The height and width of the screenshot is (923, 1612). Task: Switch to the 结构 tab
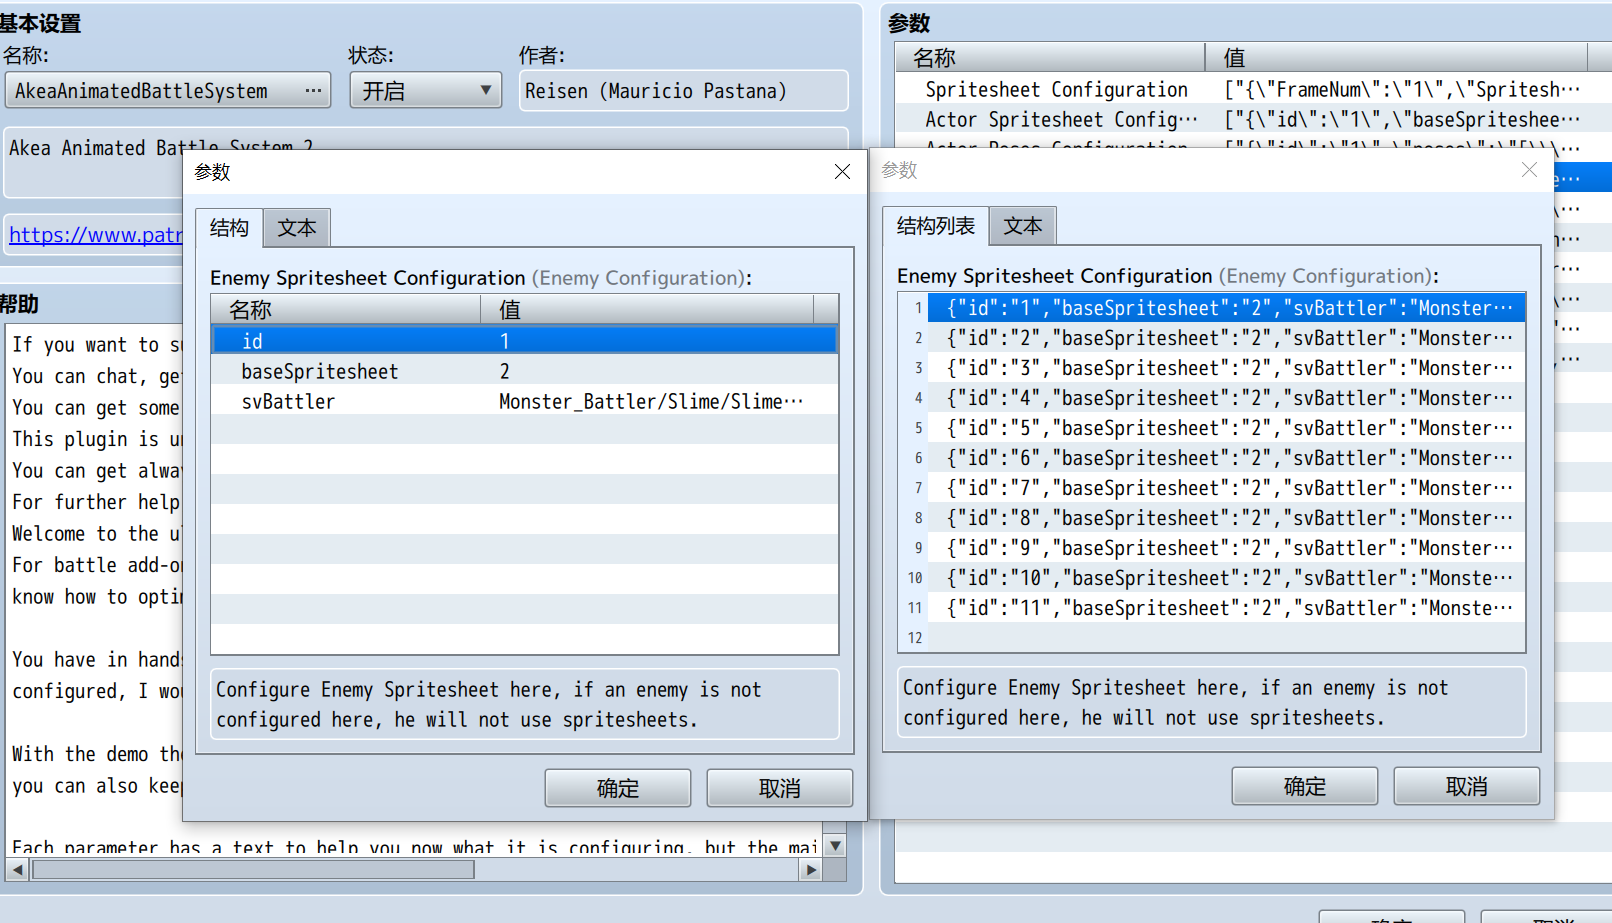pyautogui.click(x=229, y=228)
